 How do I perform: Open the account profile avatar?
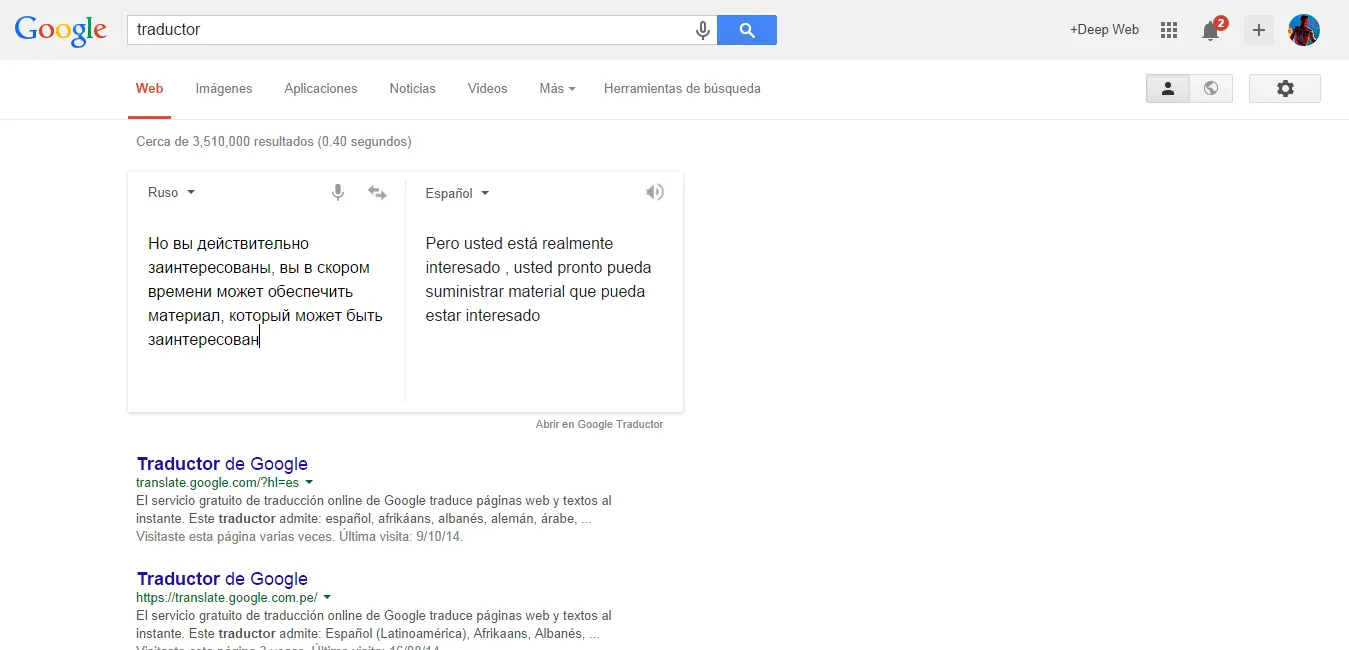[1304, 30]
